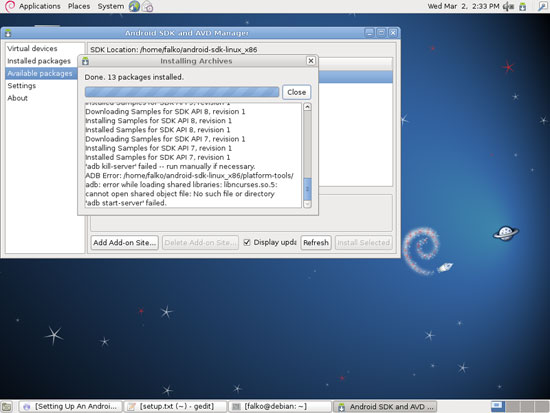Image resolution: width=550 pixels, height=413 pixels.
Task: Maximize the Android SDK and AVD Manager window
Action: point(381,33)
